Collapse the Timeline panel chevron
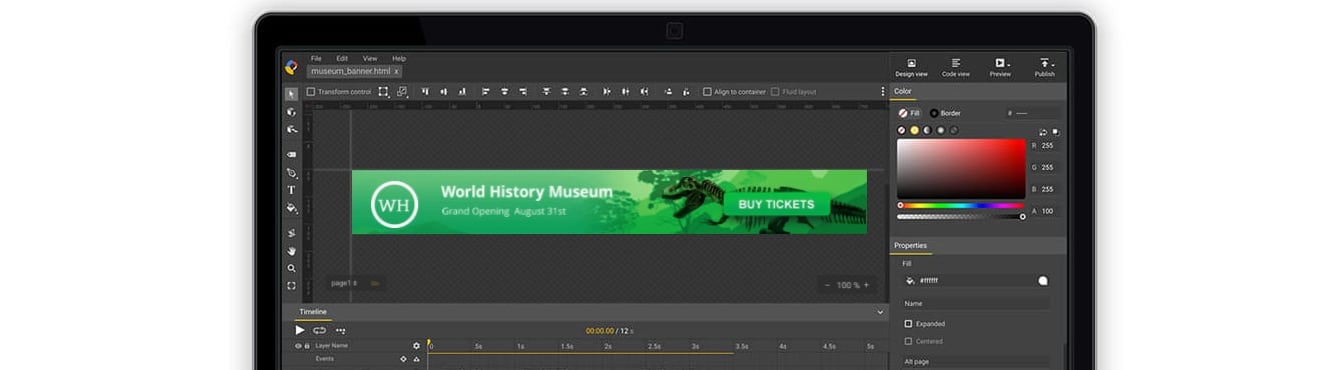 [x=880, y=312]
